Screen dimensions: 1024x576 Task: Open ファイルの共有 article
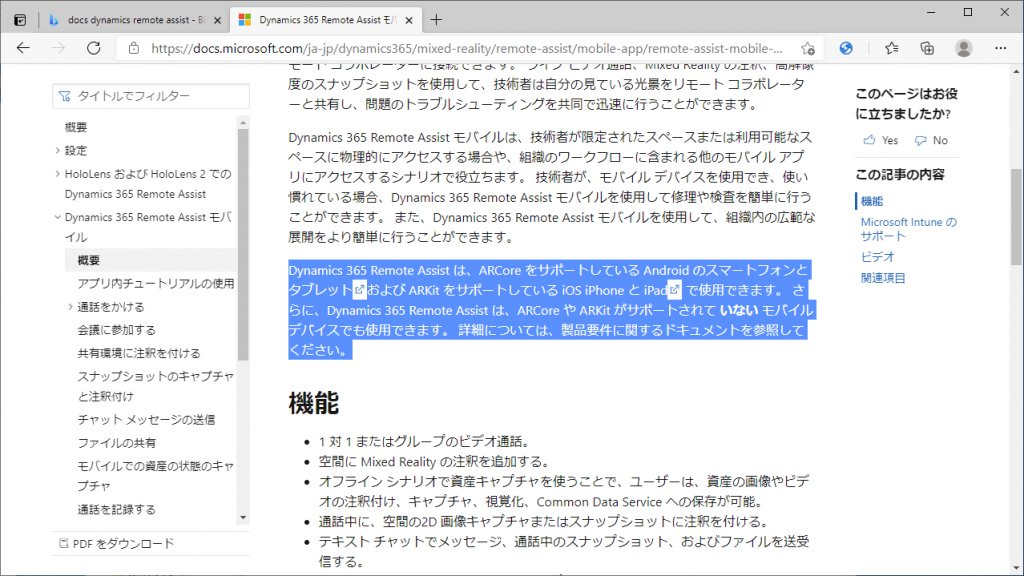pyautogui.click(x=116, y=443)
